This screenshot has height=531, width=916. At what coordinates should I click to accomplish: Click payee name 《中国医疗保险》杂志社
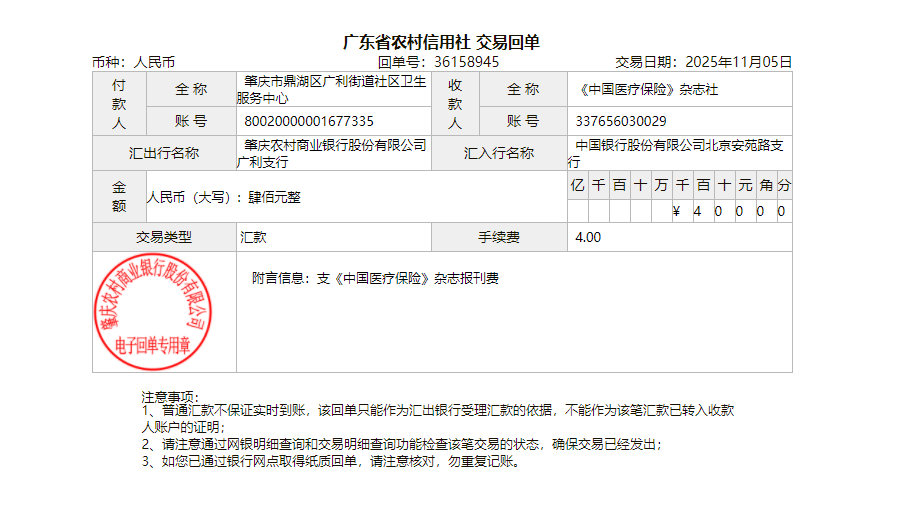click(x=648, y=89)
